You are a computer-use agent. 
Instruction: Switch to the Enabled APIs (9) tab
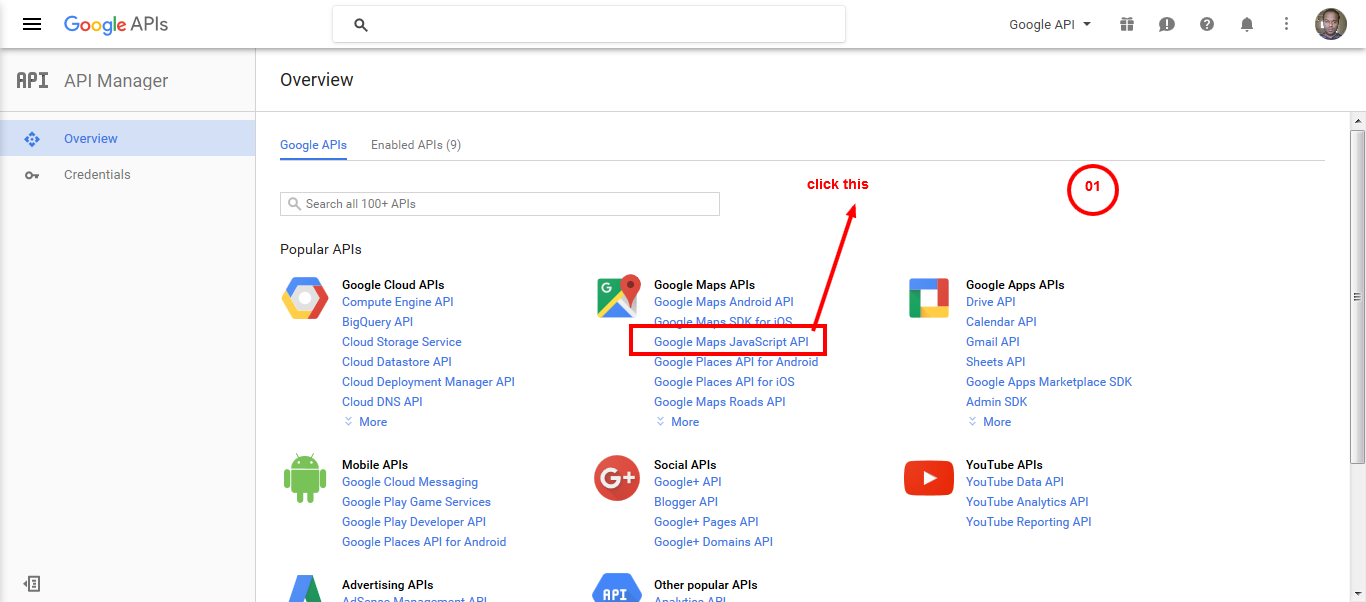[x=416, y=145]
